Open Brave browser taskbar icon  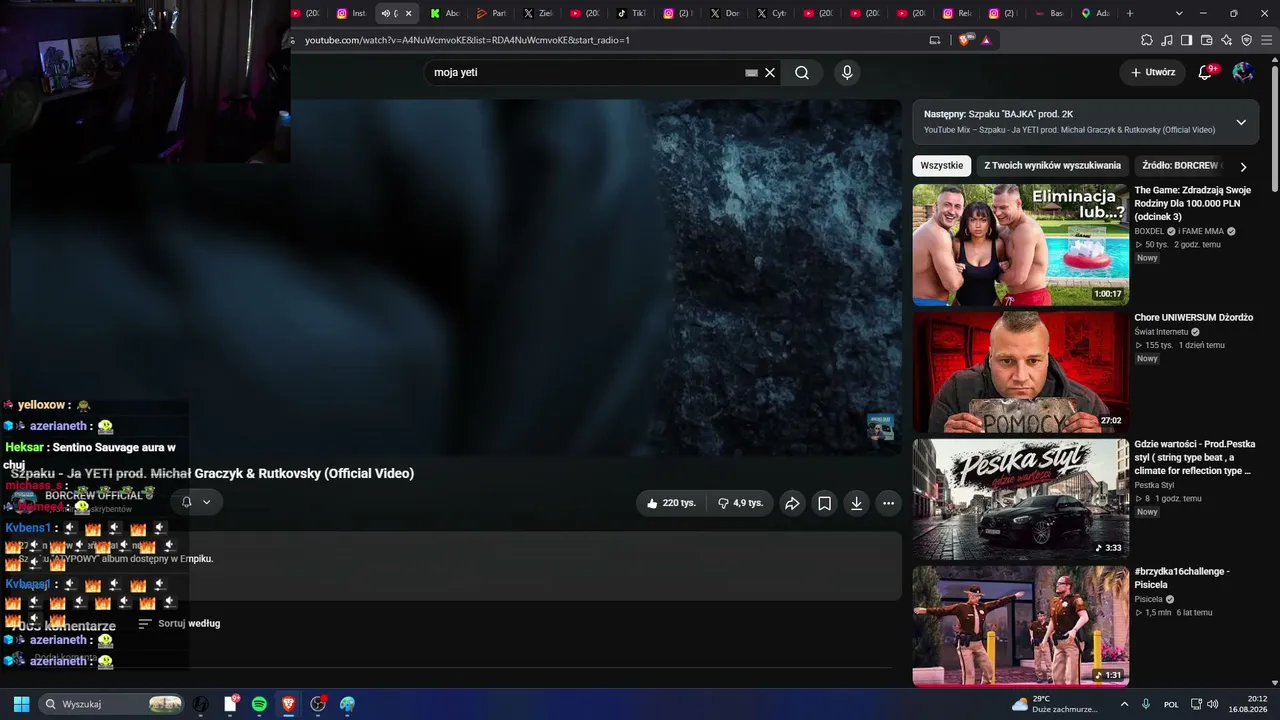[x=288, y=704]
